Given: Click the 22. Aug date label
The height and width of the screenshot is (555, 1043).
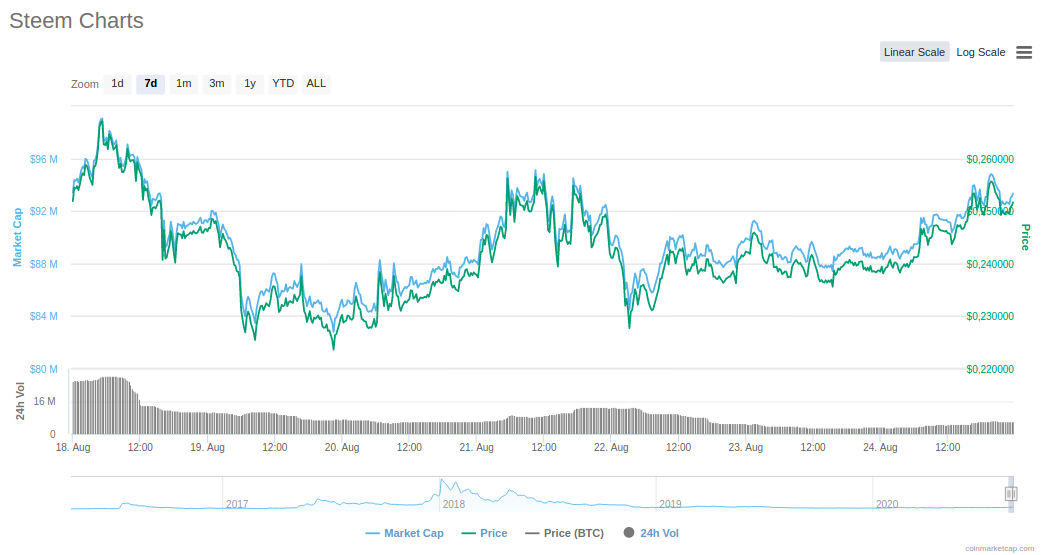Looking at the screenshot, I should click(x=611, y=447).
